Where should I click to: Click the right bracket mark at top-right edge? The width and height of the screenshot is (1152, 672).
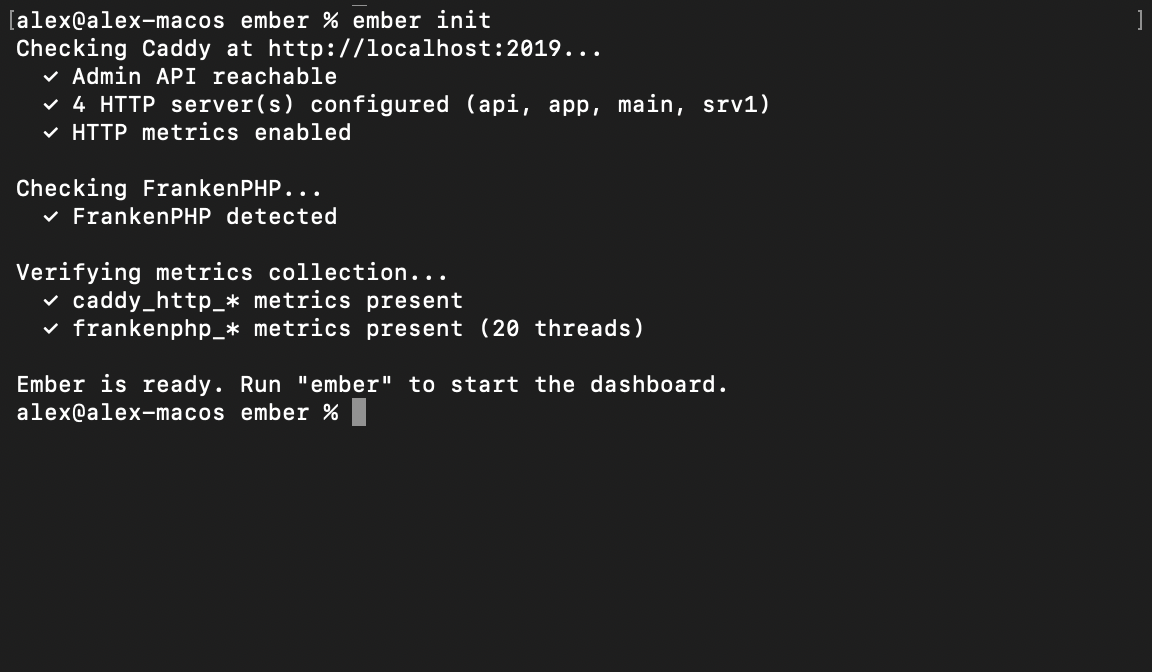(1140, 20)
